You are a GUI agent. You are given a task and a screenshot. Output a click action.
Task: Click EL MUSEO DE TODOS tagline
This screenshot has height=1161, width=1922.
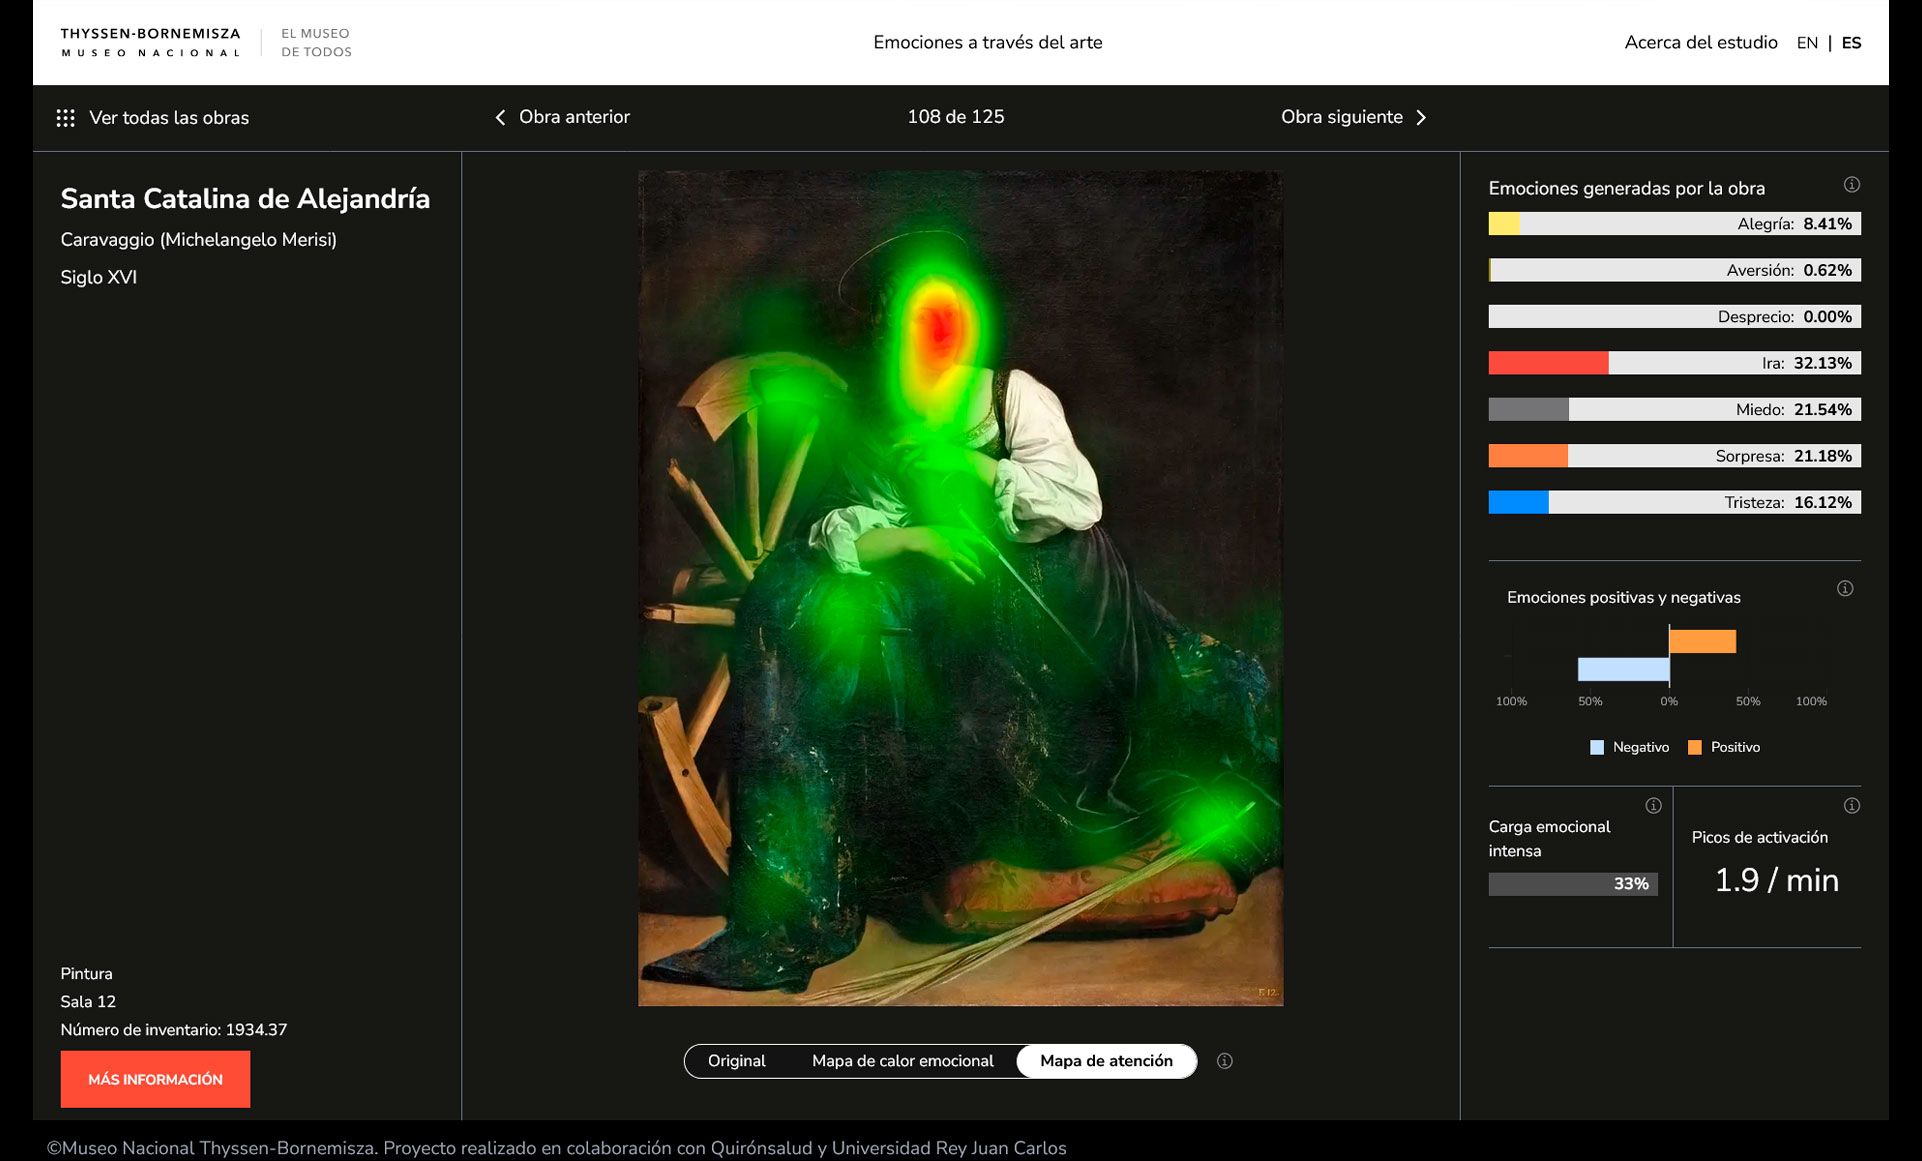coord(316,42)
